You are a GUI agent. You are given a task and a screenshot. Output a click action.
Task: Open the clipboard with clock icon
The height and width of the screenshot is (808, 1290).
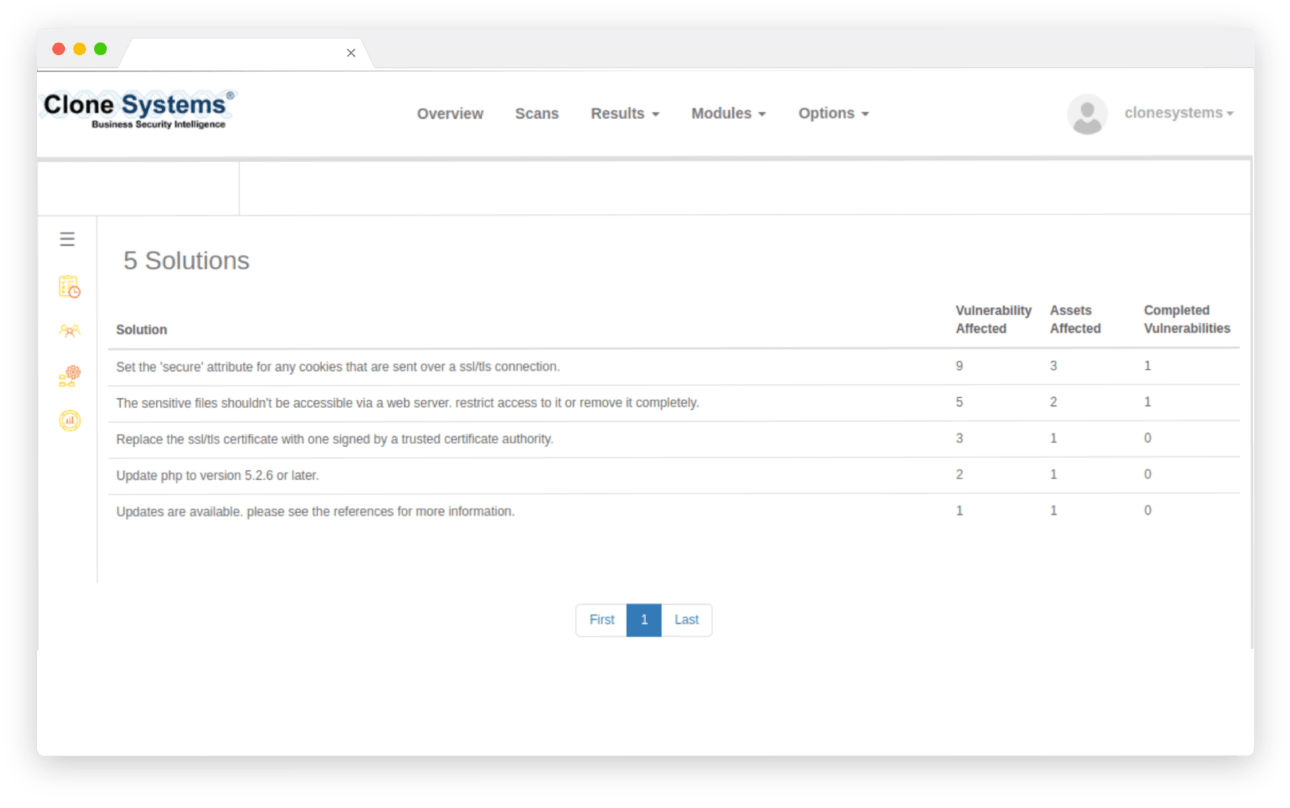tap(69, 287)
